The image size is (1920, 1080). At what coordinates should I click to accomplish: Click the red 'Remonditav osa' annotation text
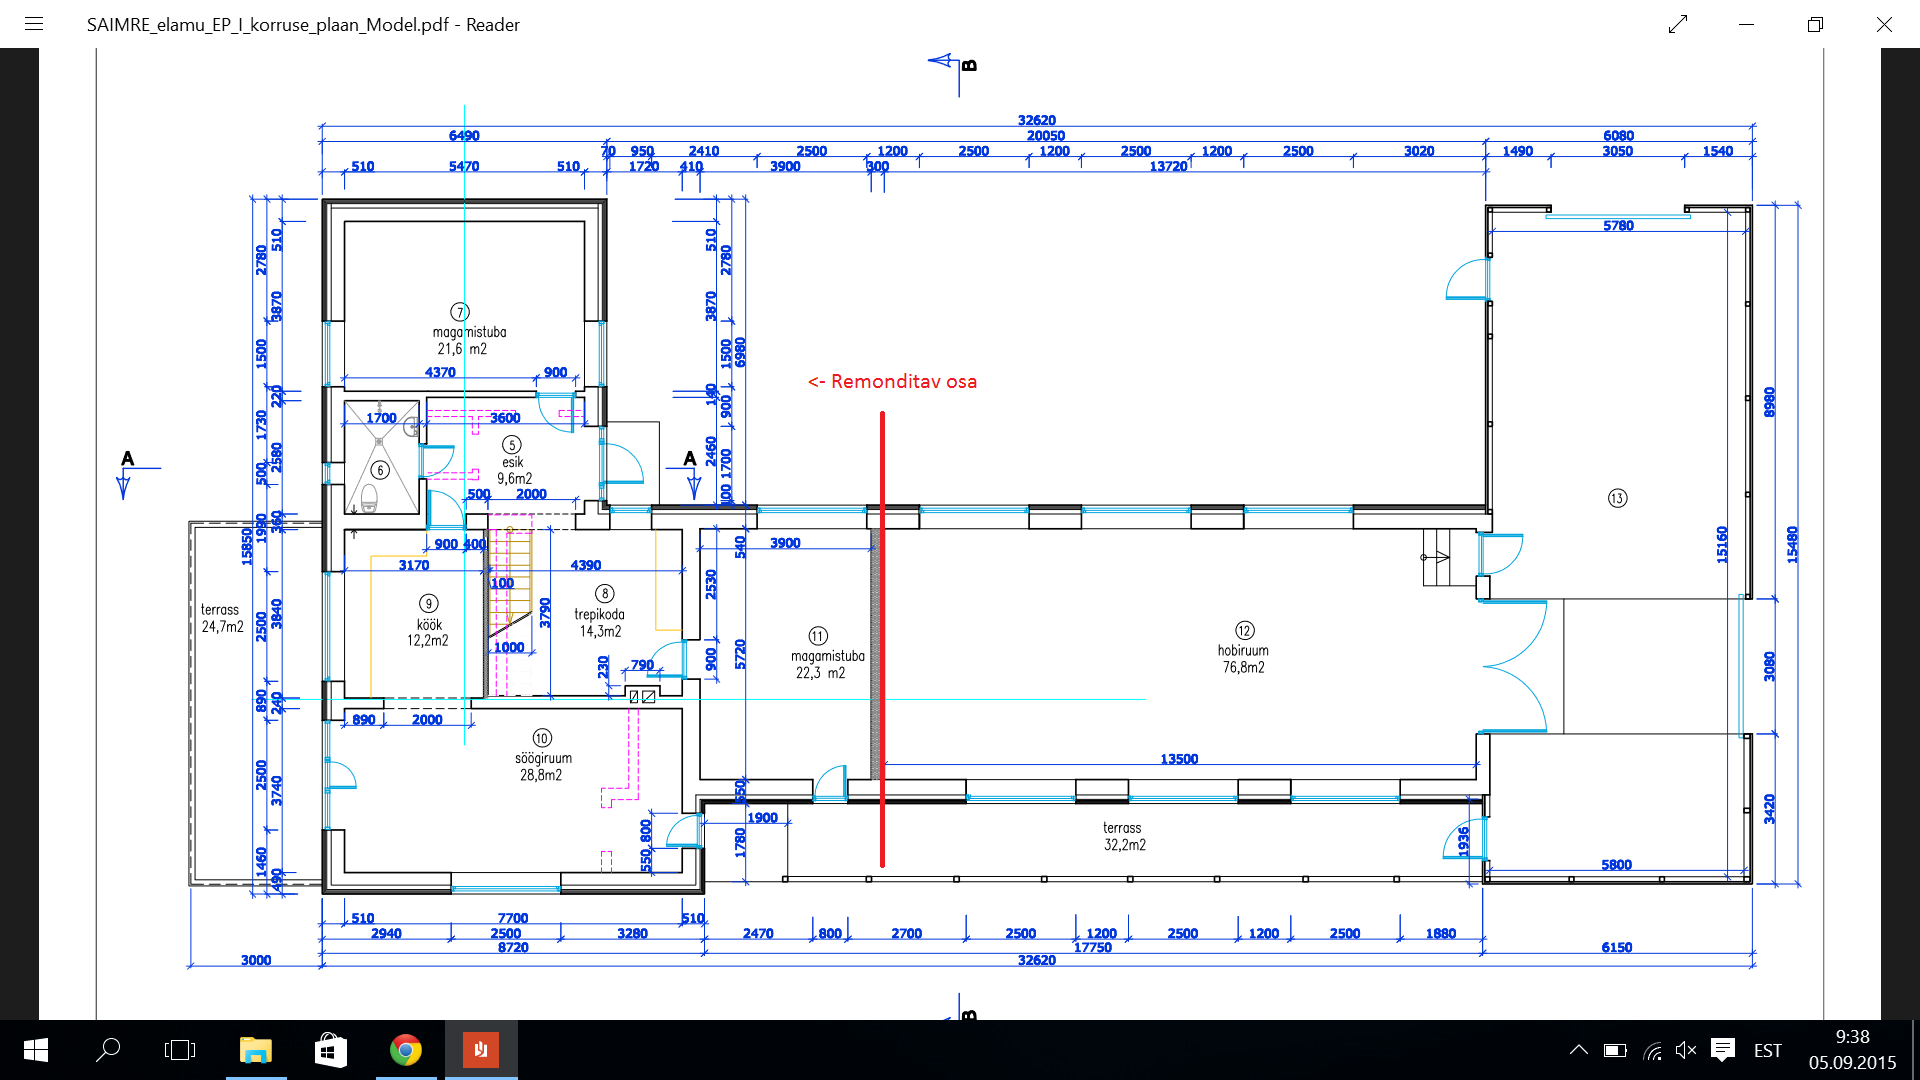pos(893,381)
